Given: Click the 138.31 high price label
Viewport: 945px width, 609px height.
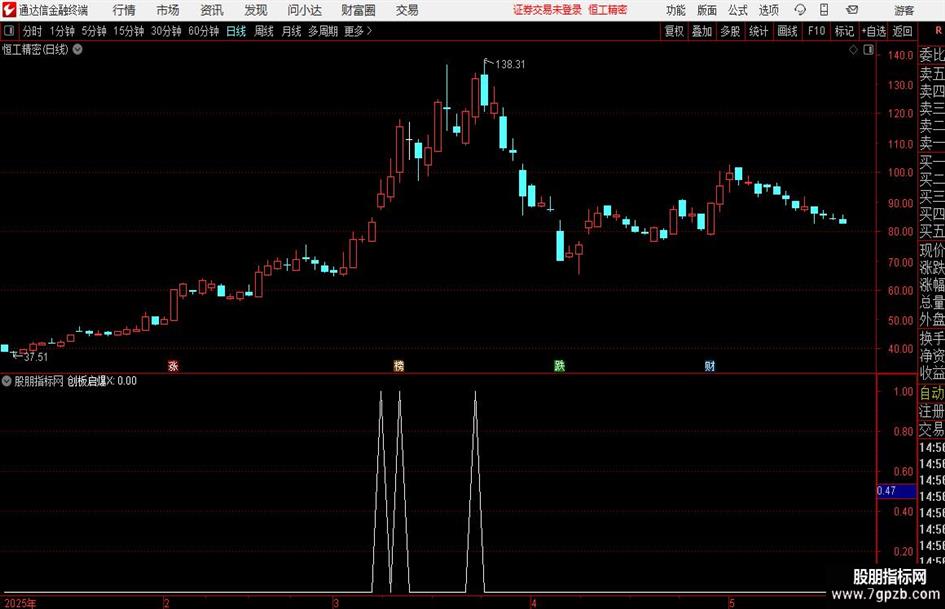Looking at the screenshot, I should (x=510, y=65).
